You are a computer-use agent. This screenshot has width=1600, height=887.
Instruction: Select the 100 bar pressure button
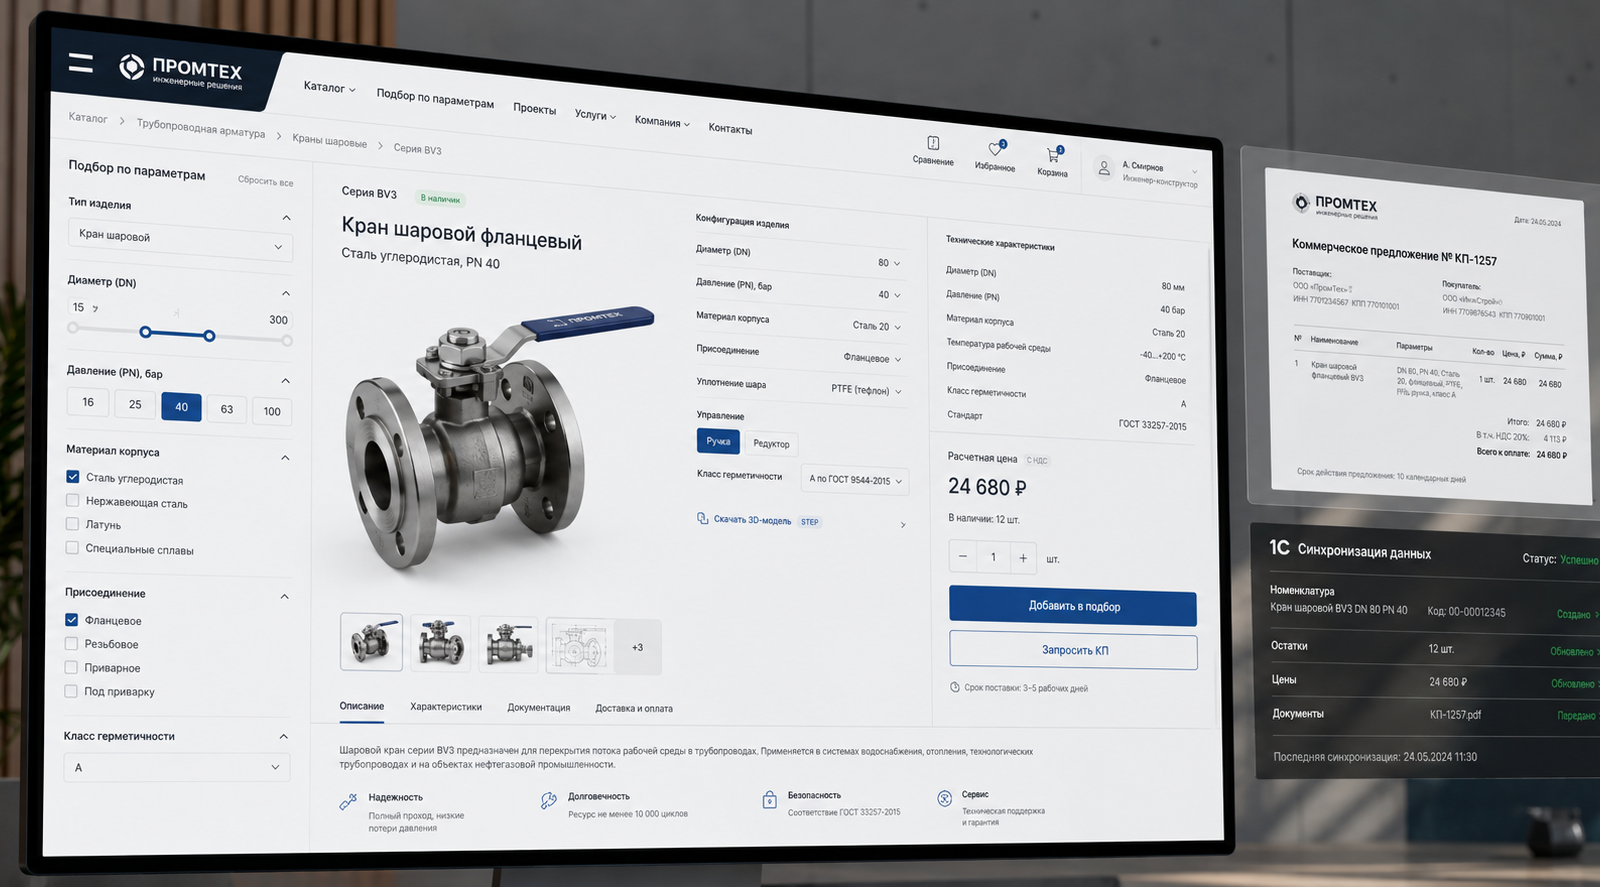[x=272, y=411]
